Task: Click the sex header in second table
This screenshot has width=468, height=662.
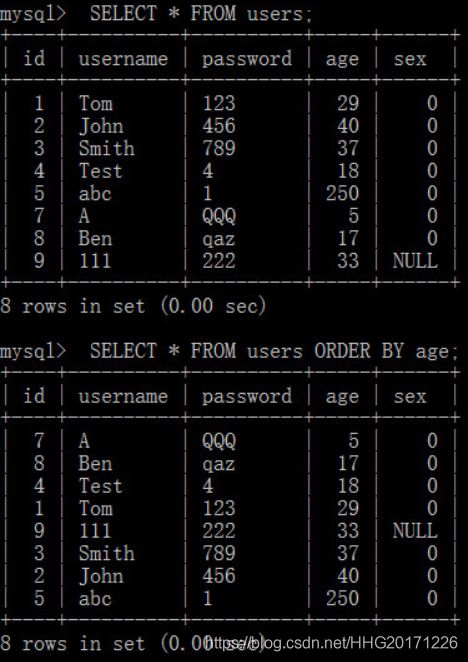Action: (x=410, y=397)
